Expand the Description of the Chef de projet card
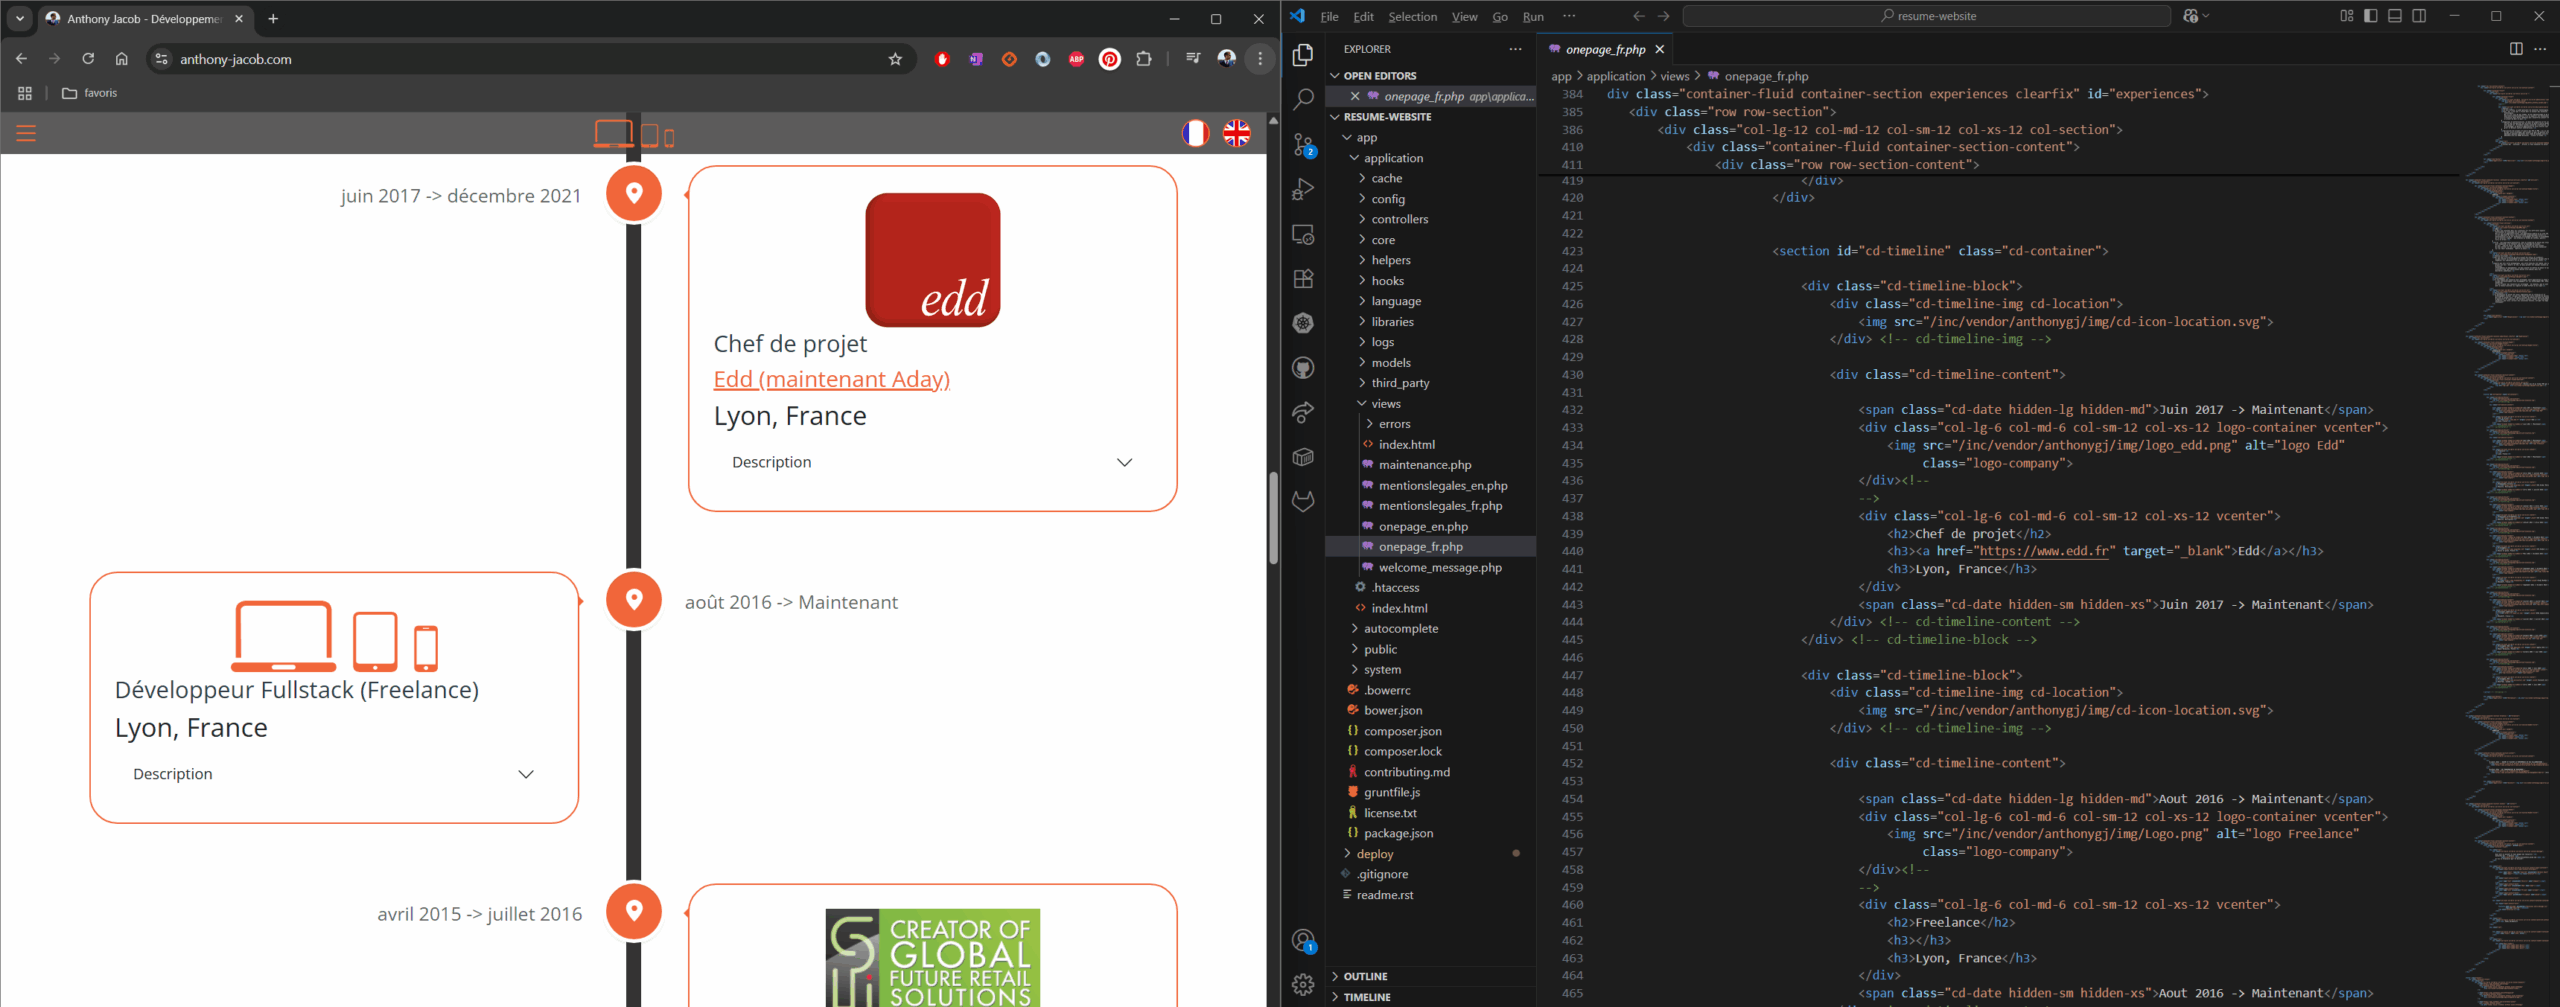This screenshot has height=1007, width=2560. coord(932,462)
